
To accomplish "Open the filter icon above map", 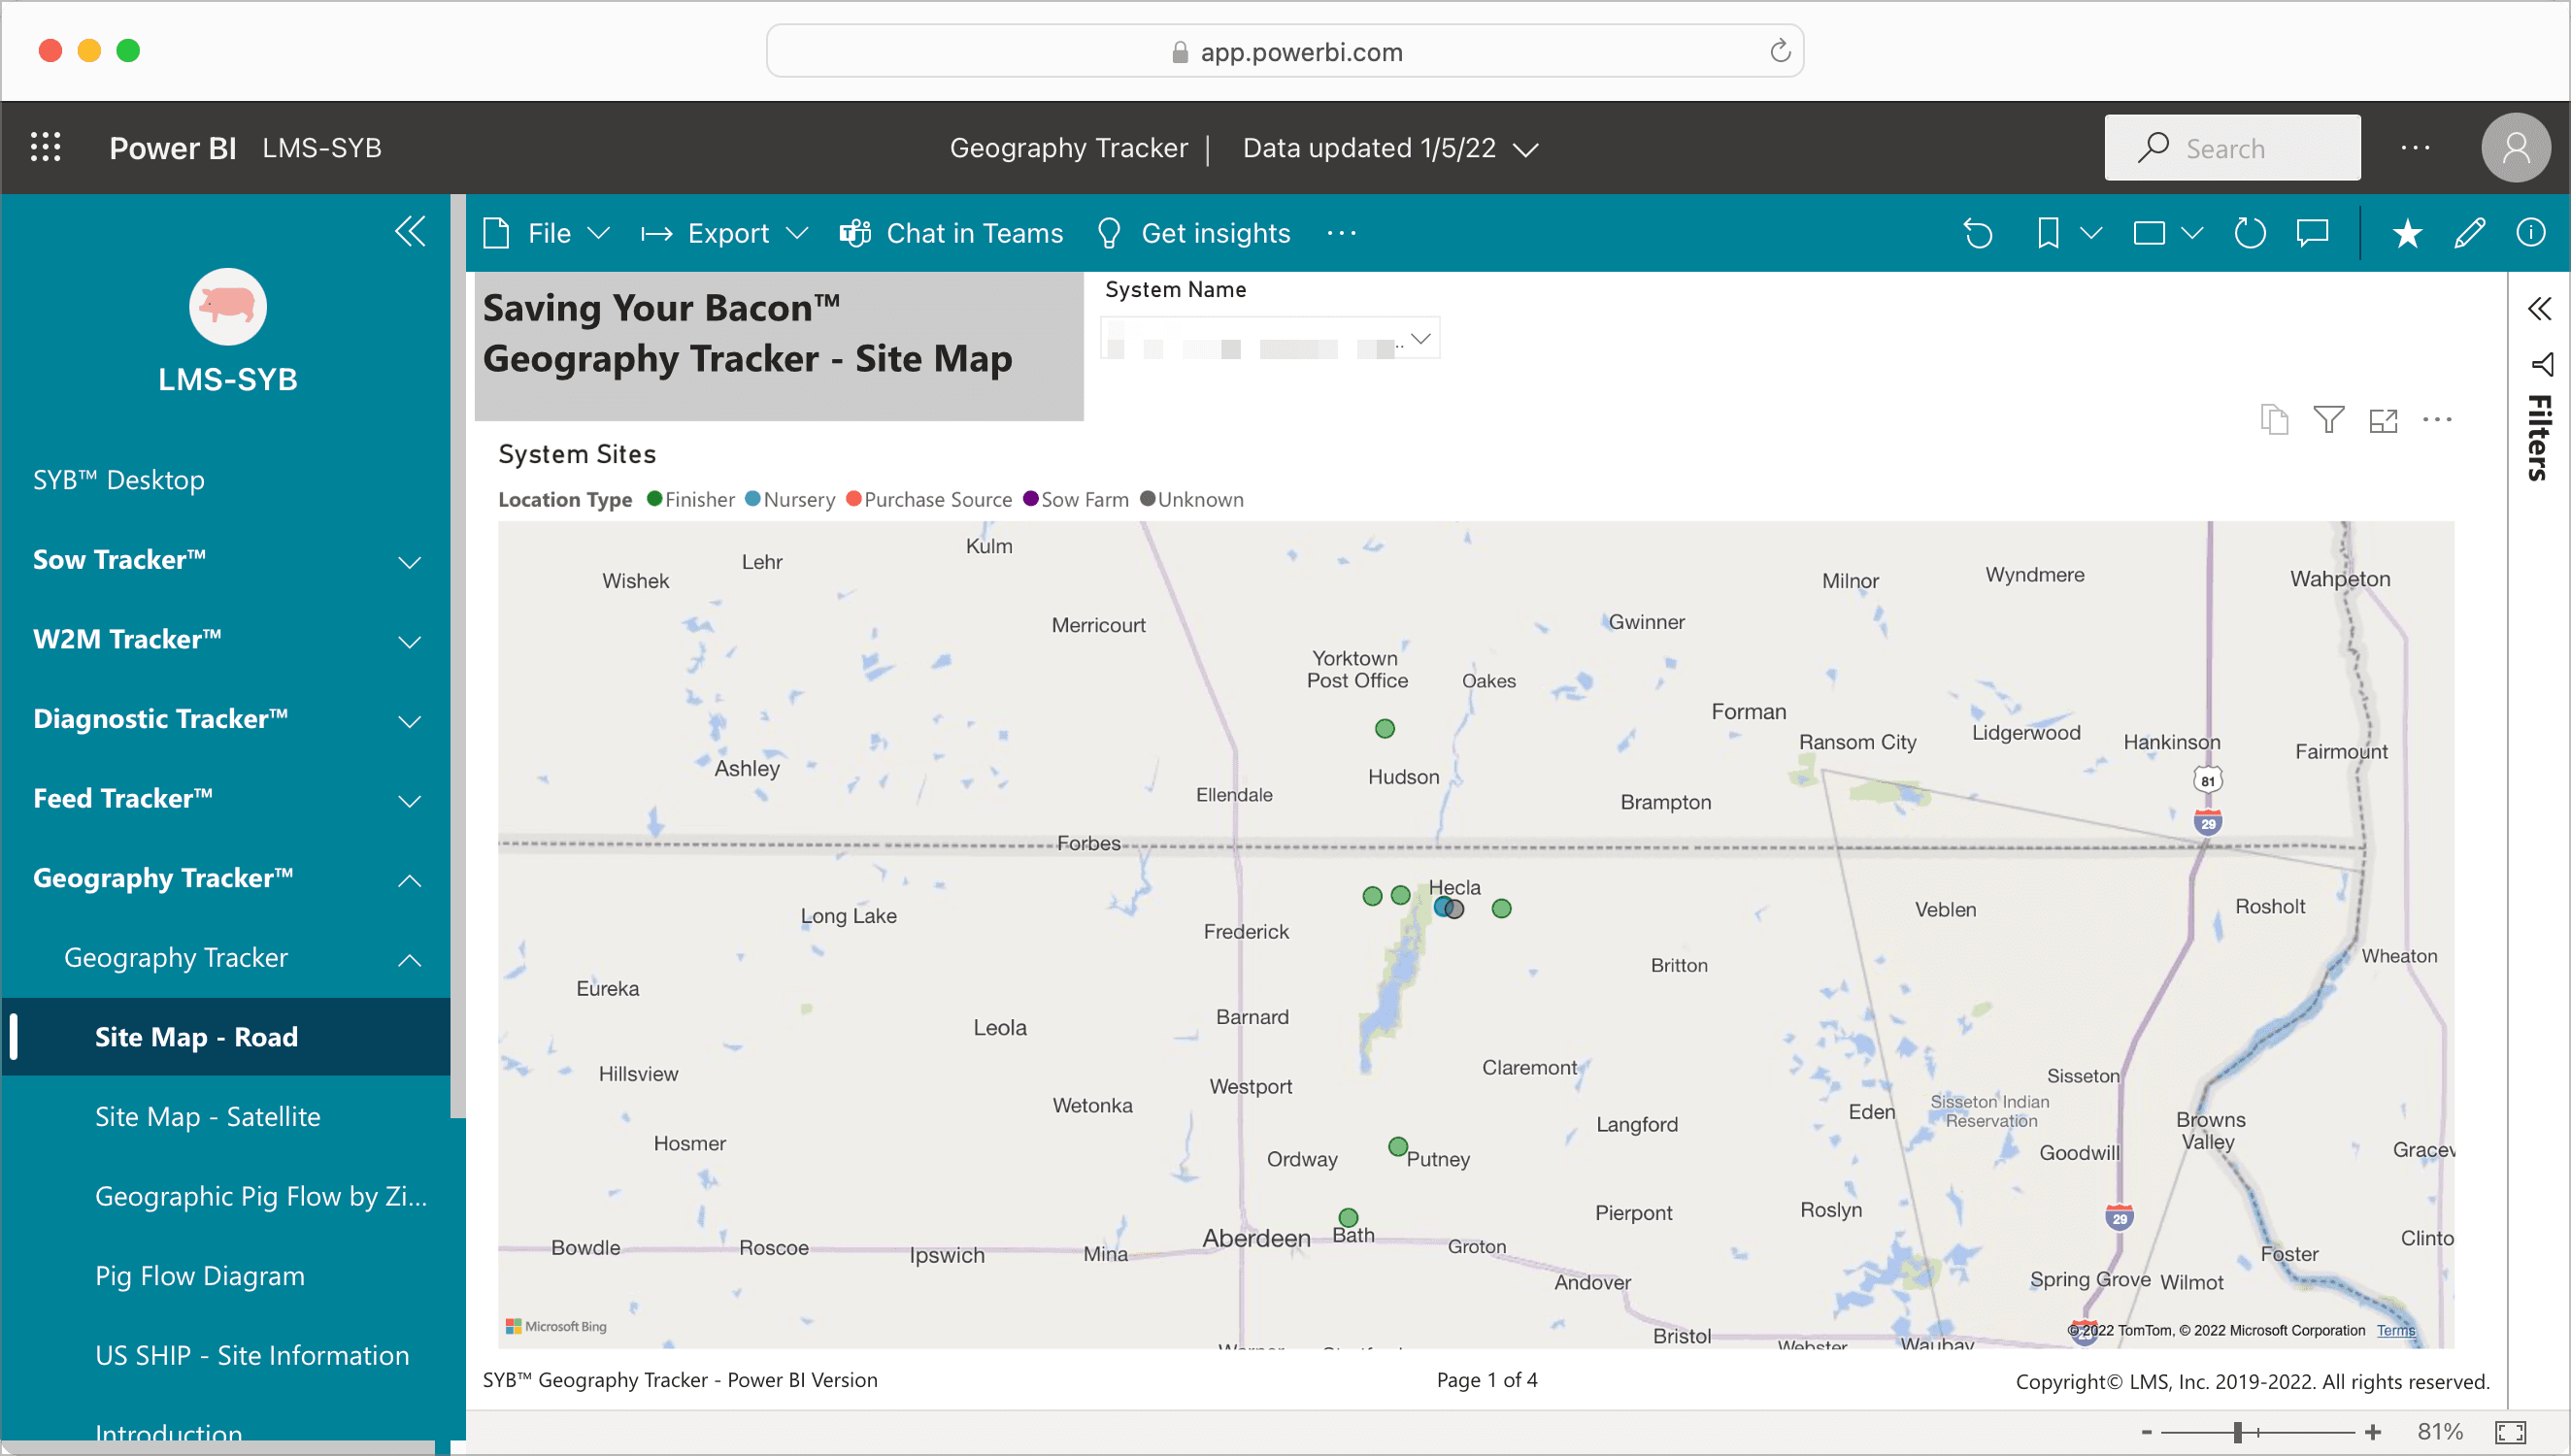I will [x=2328, y=420].
